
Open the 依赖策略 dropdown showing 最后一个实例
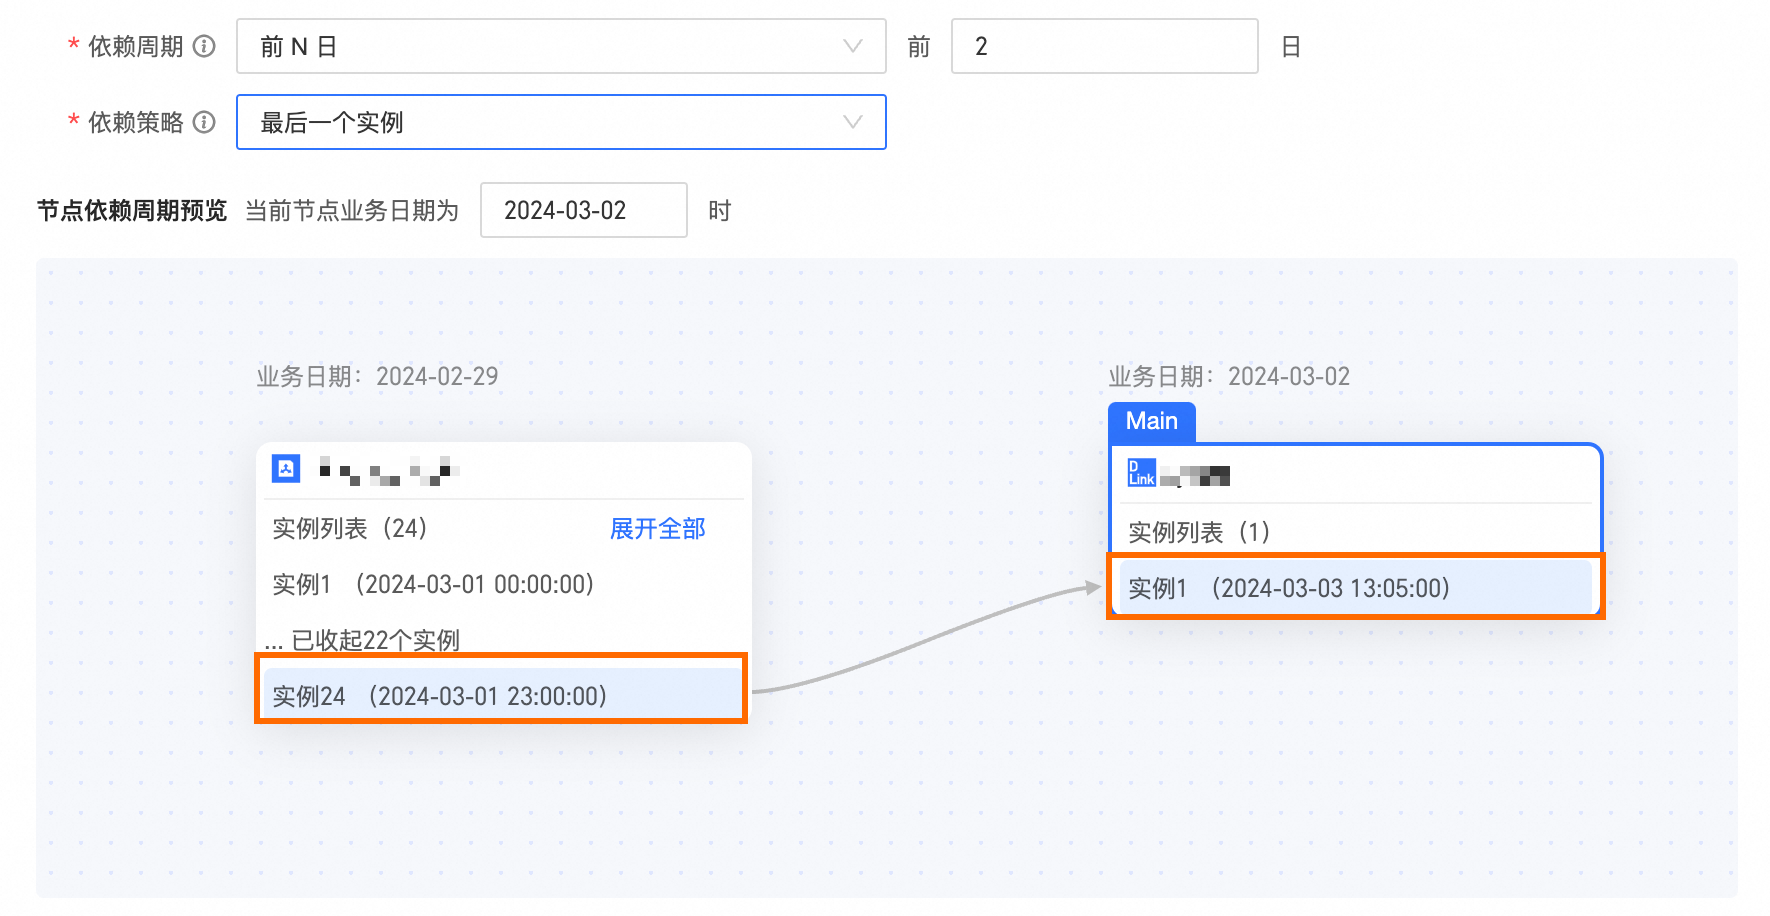561,122
